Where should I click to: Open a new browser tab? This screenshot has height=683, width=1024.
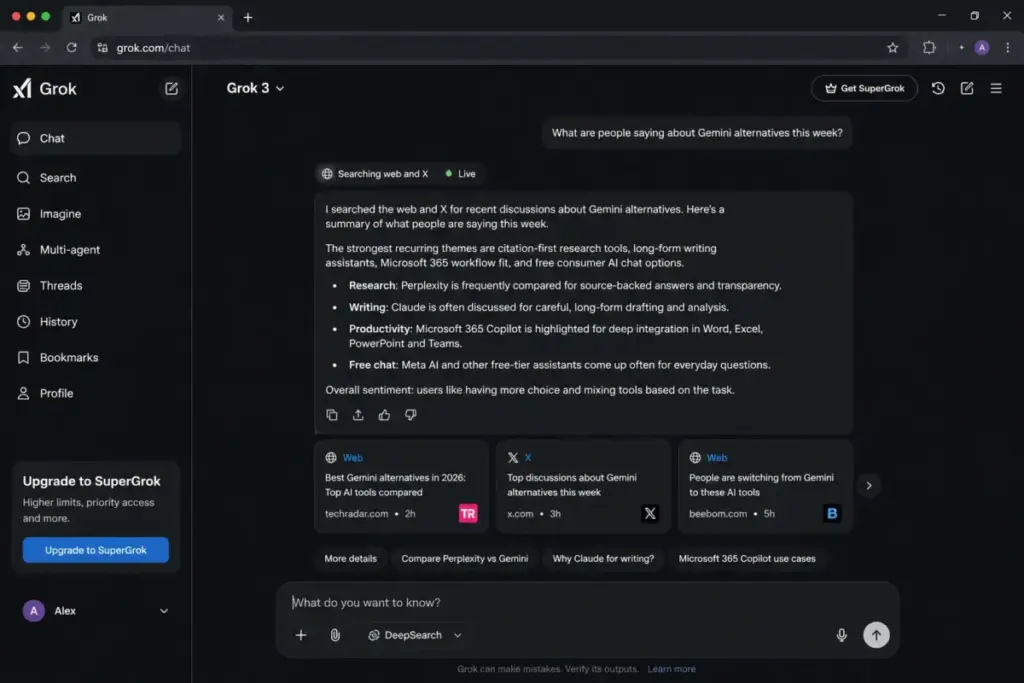[248, 18]
